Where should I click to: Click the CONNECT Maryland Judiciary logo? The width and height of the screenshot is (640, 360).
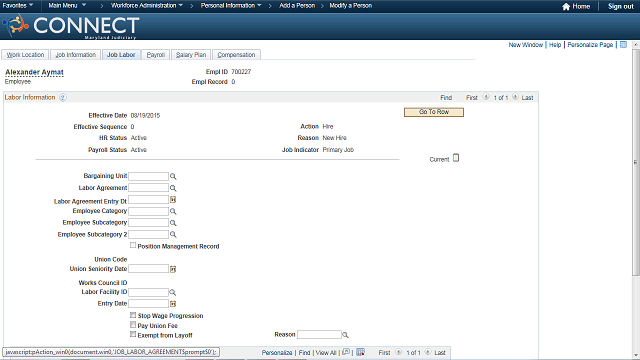pyautogui.click(x=71, y=26)
